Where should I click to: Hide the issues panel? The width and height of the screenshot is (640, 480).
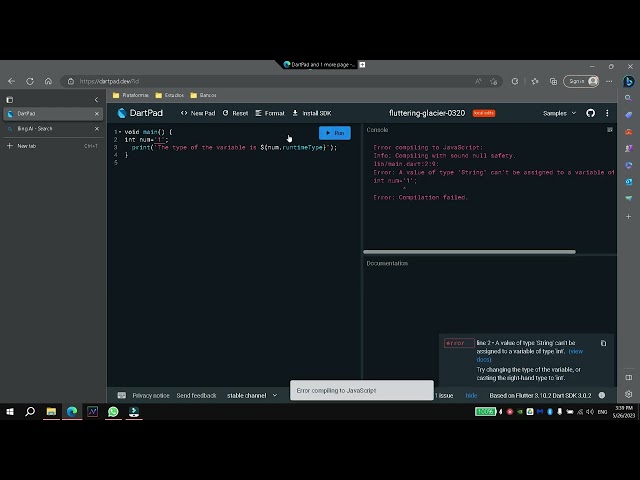tap(471, 396)
